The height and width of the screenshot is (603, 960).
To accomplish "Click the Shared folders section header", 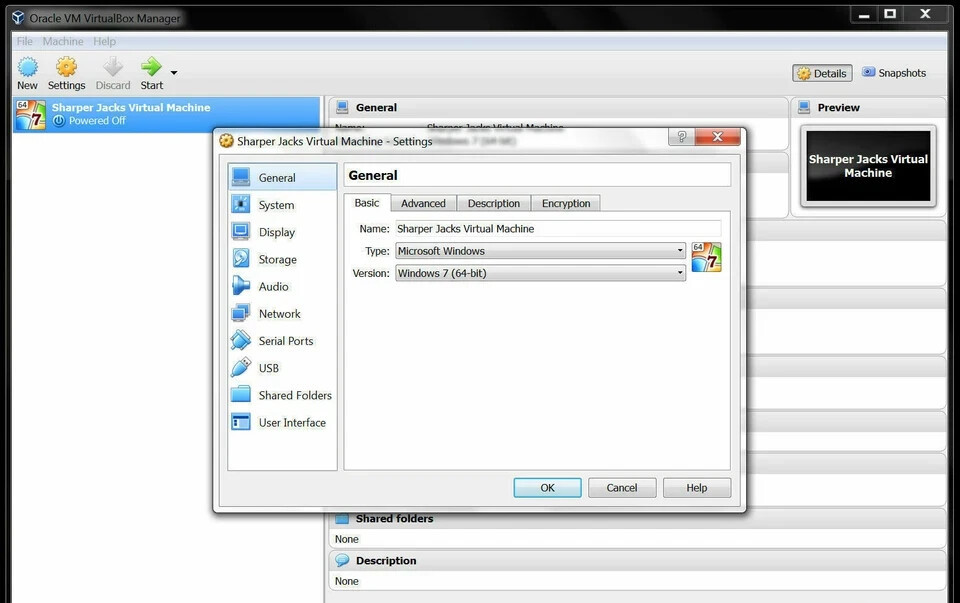I will click(x=638, y=519).
